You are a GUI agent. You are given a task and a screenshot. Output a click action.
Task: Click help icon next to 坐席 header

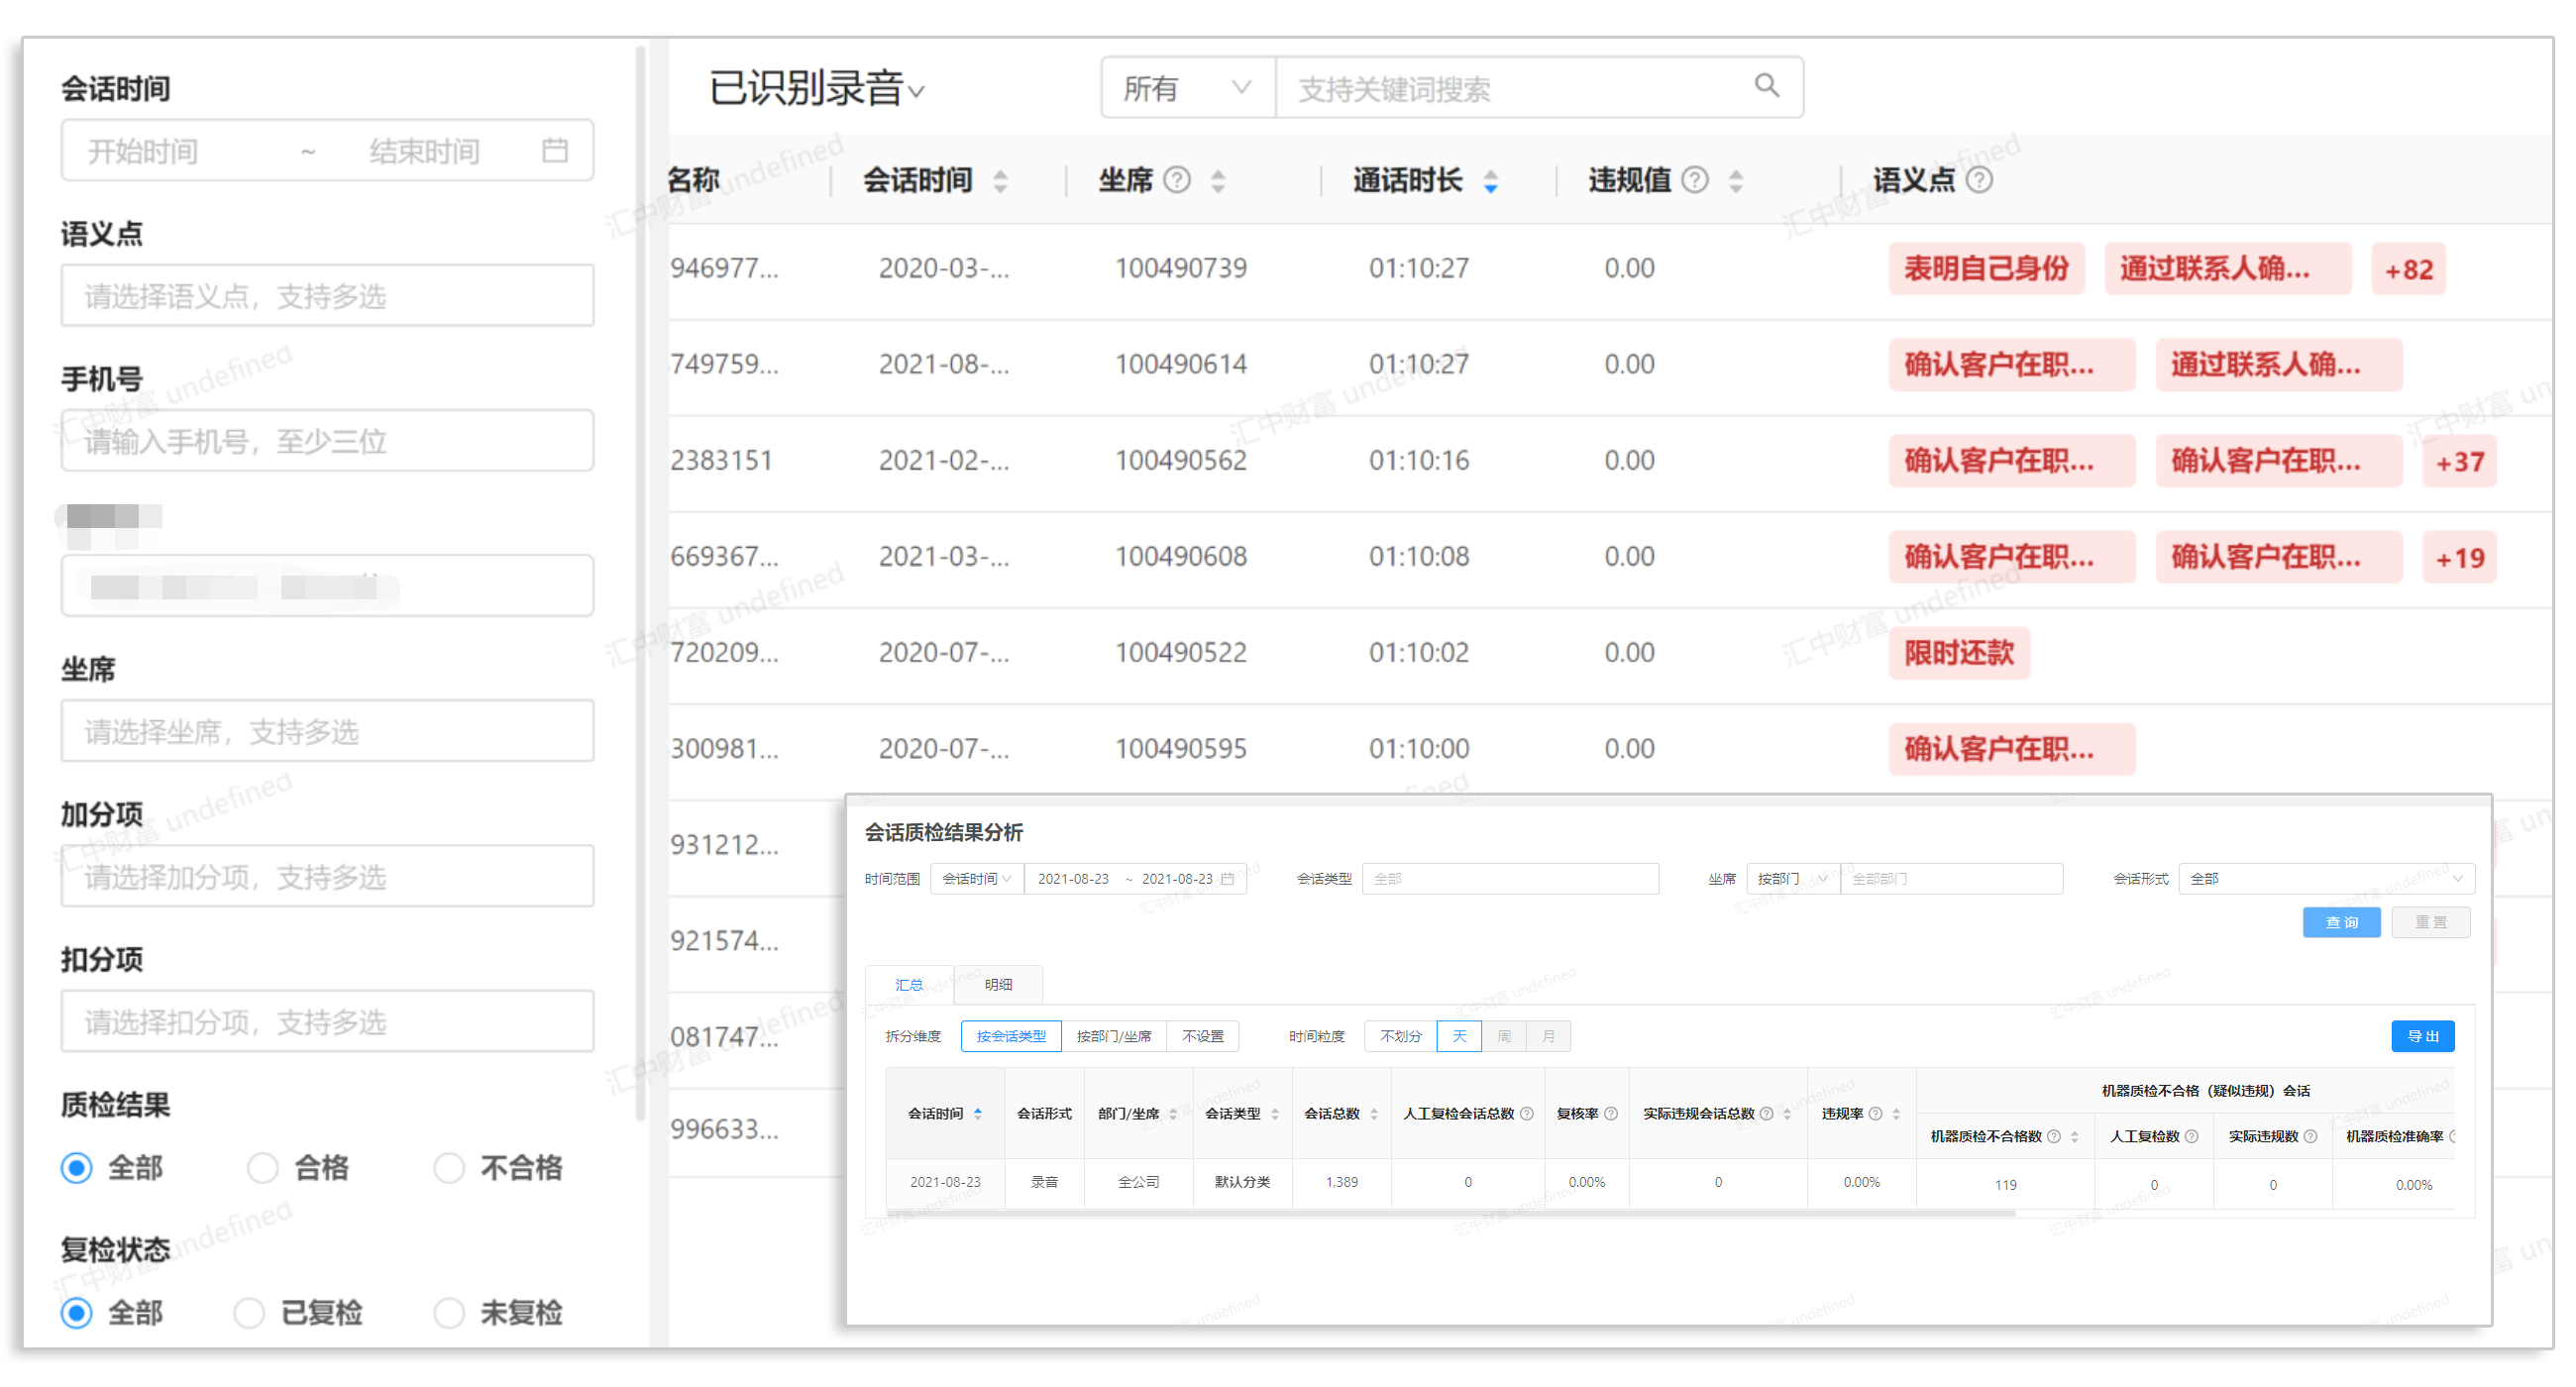1178,180
